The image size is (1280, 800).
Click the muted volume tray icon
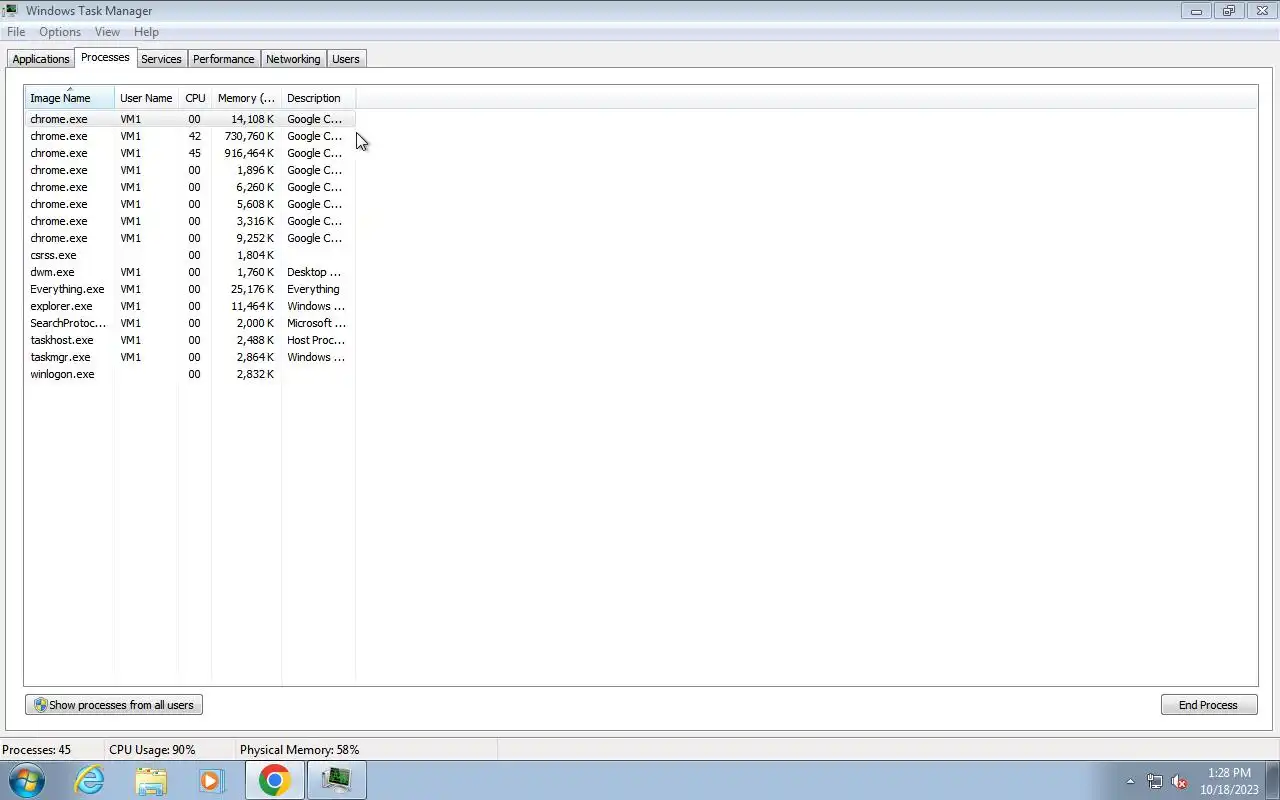click(1179, 781)
